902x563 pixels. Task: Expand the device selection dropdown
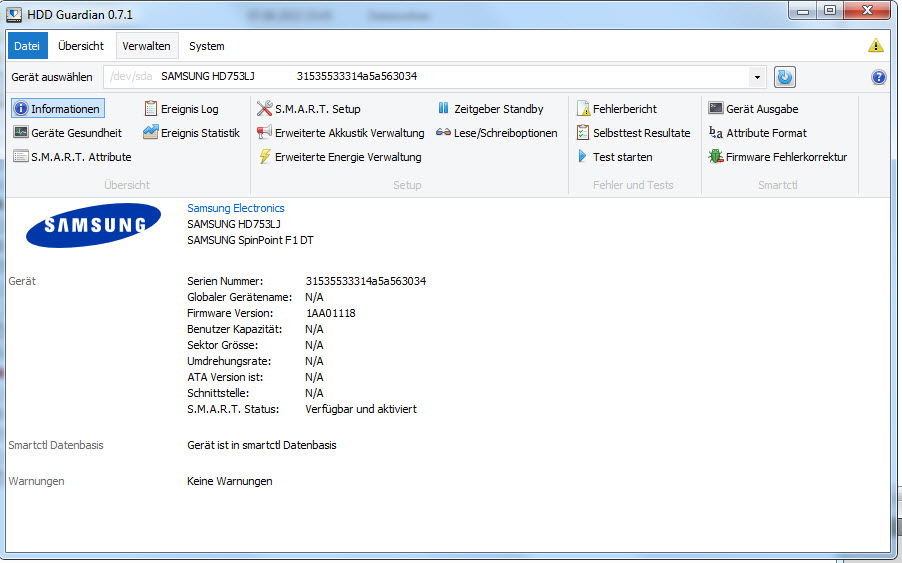(757, 77)
